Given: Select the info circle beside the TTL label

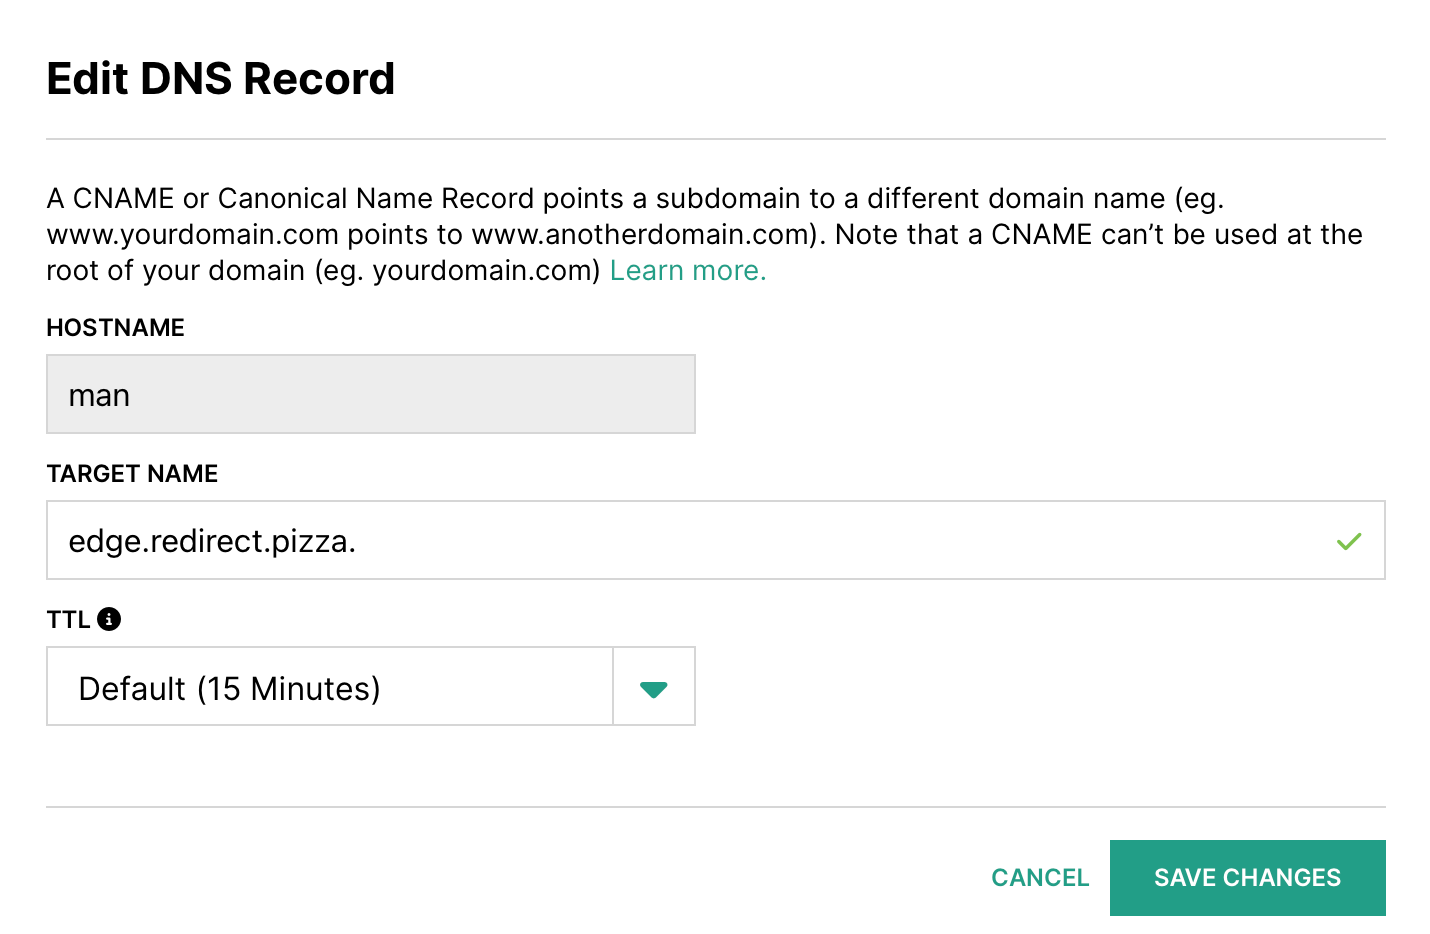Looking at the screenshot, I should (x=110, y=619).
